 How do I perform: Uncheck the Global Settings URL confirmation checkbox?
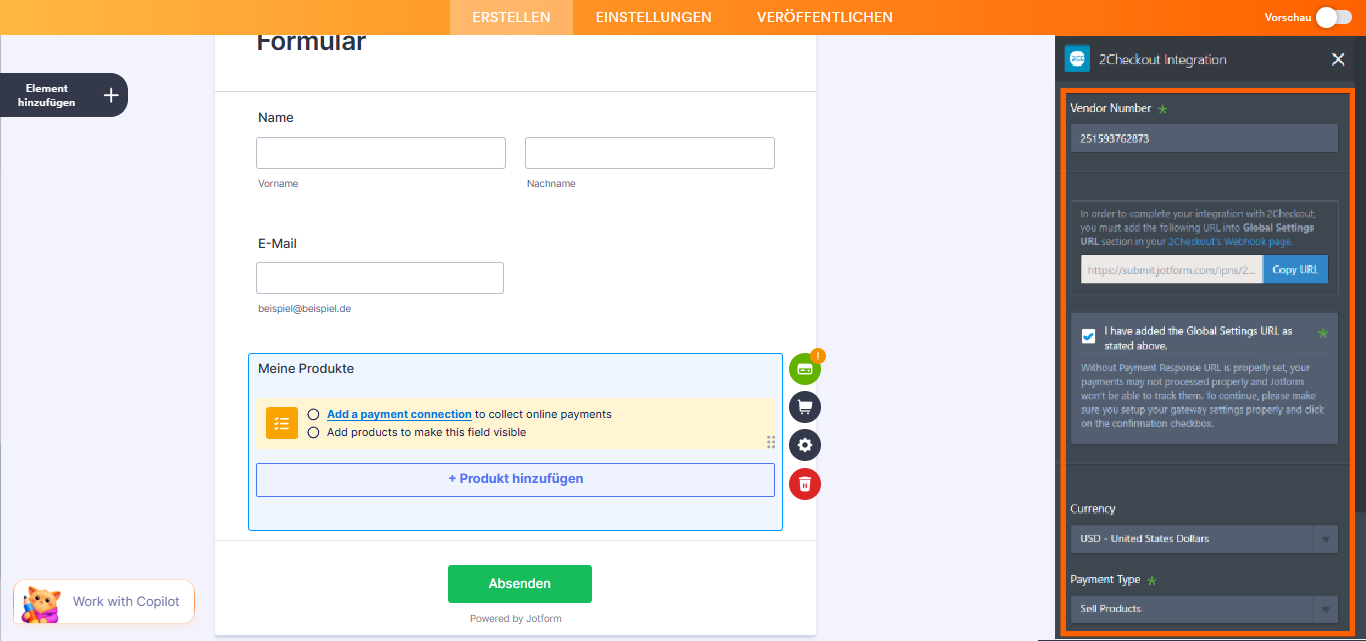click(x=1088, y=336)
